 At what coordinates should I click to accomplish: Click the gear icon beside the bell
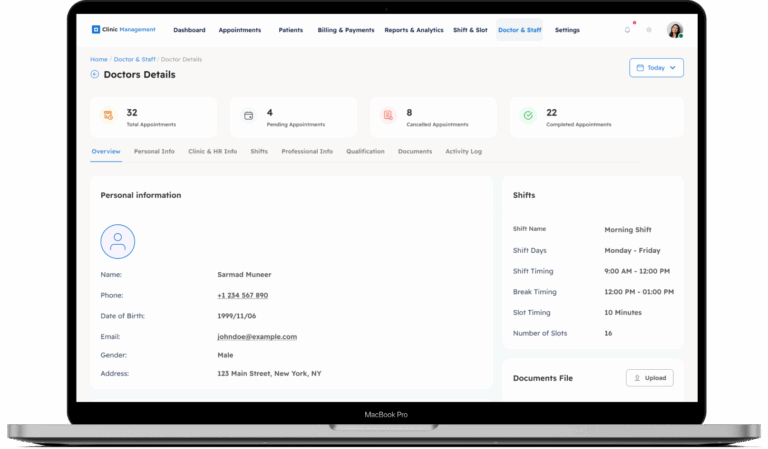click(x=649, y=30)
